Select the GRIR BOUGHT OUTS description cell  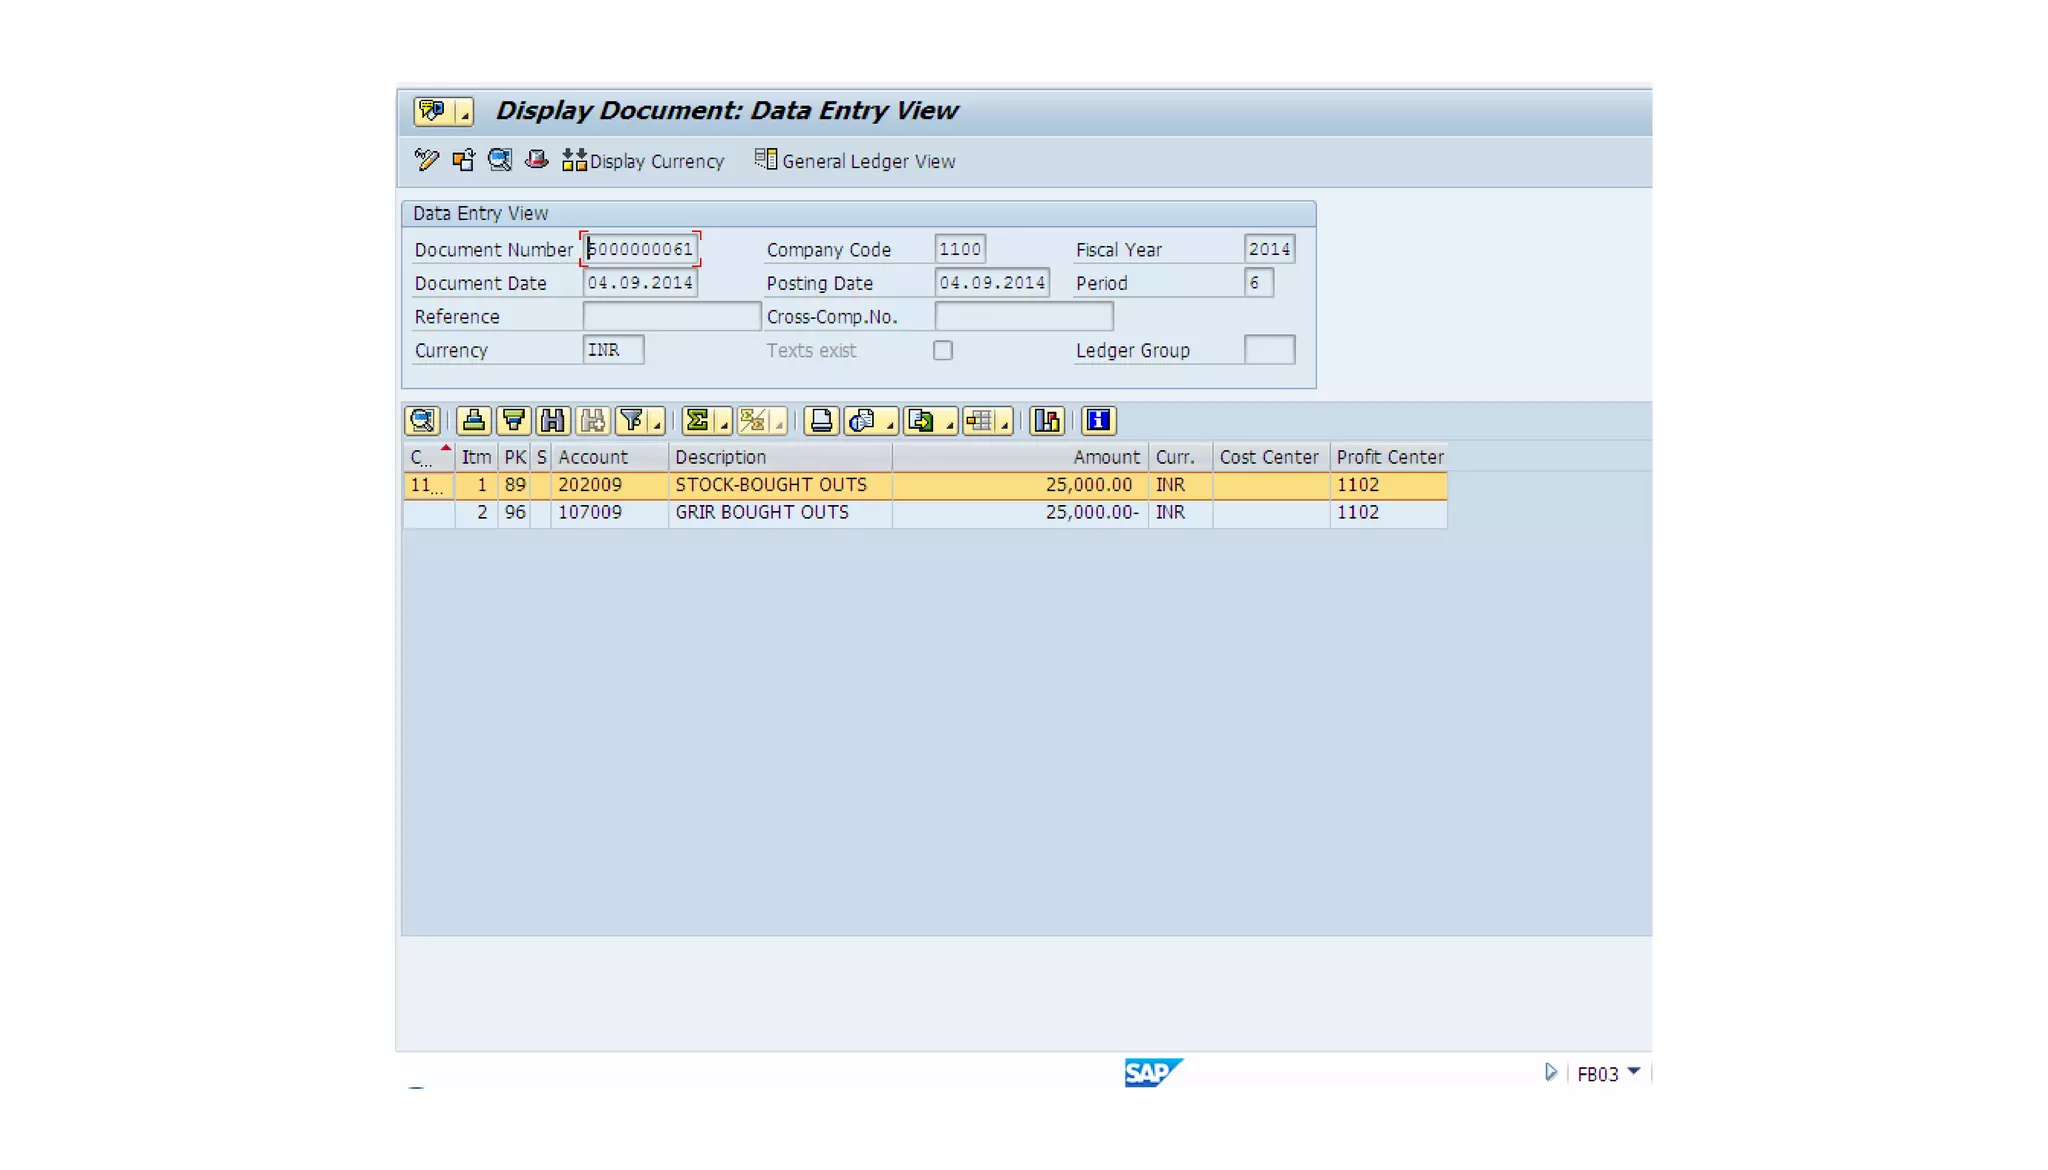(x=780, y=512)
